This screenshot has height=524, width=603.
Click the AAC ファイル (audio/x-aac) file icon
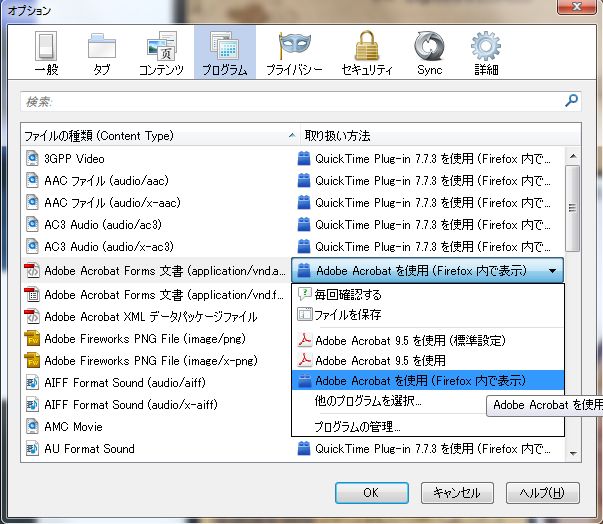(x=32, y=202)
